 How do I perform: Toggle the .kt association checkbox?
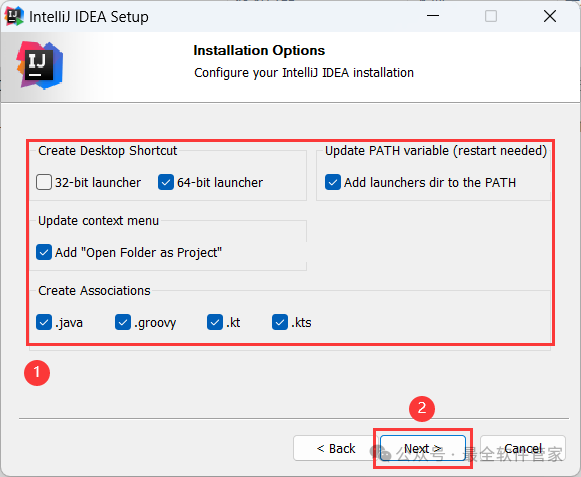[x=215, y=322]
